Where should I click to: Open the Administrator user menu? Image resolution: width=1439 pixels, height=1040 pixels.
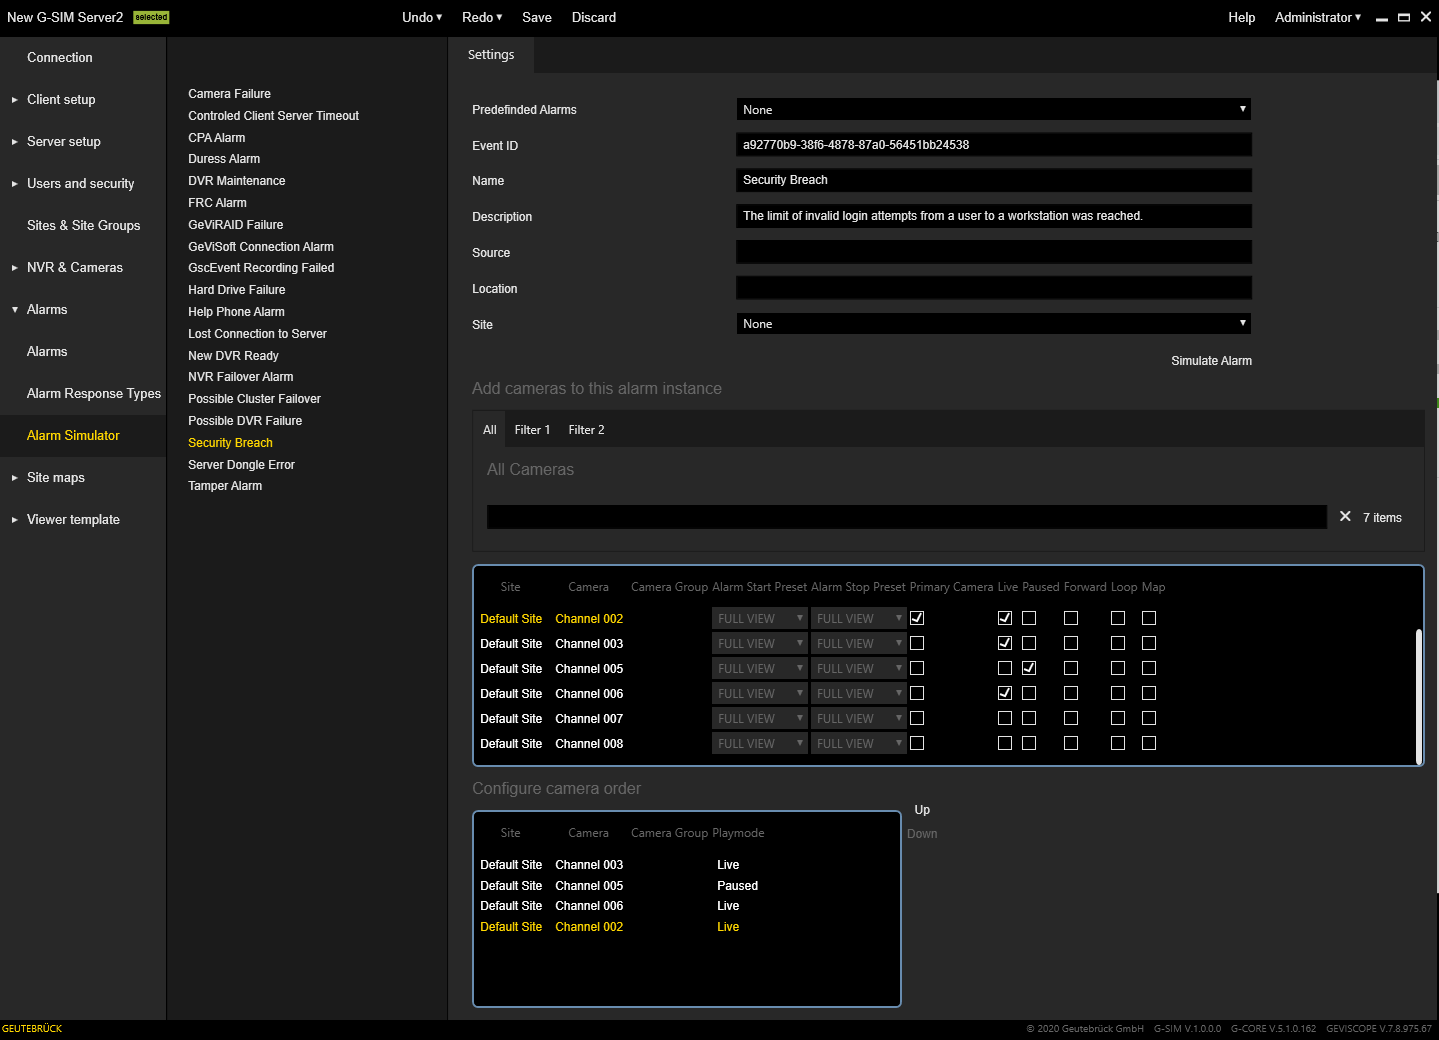(1317, 17)
